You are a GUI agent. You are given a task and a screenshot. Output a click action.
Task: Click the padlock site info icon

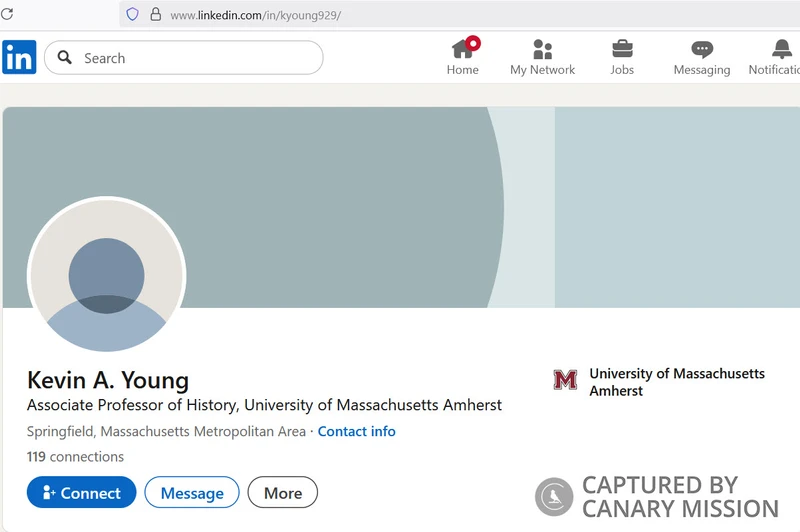click(156, 14)
